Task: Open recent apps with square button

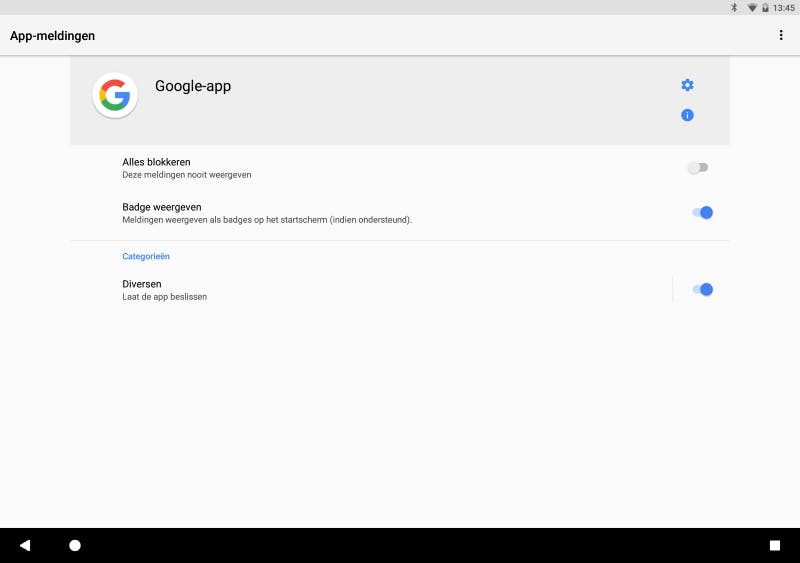Action: (x=774, y=545)
